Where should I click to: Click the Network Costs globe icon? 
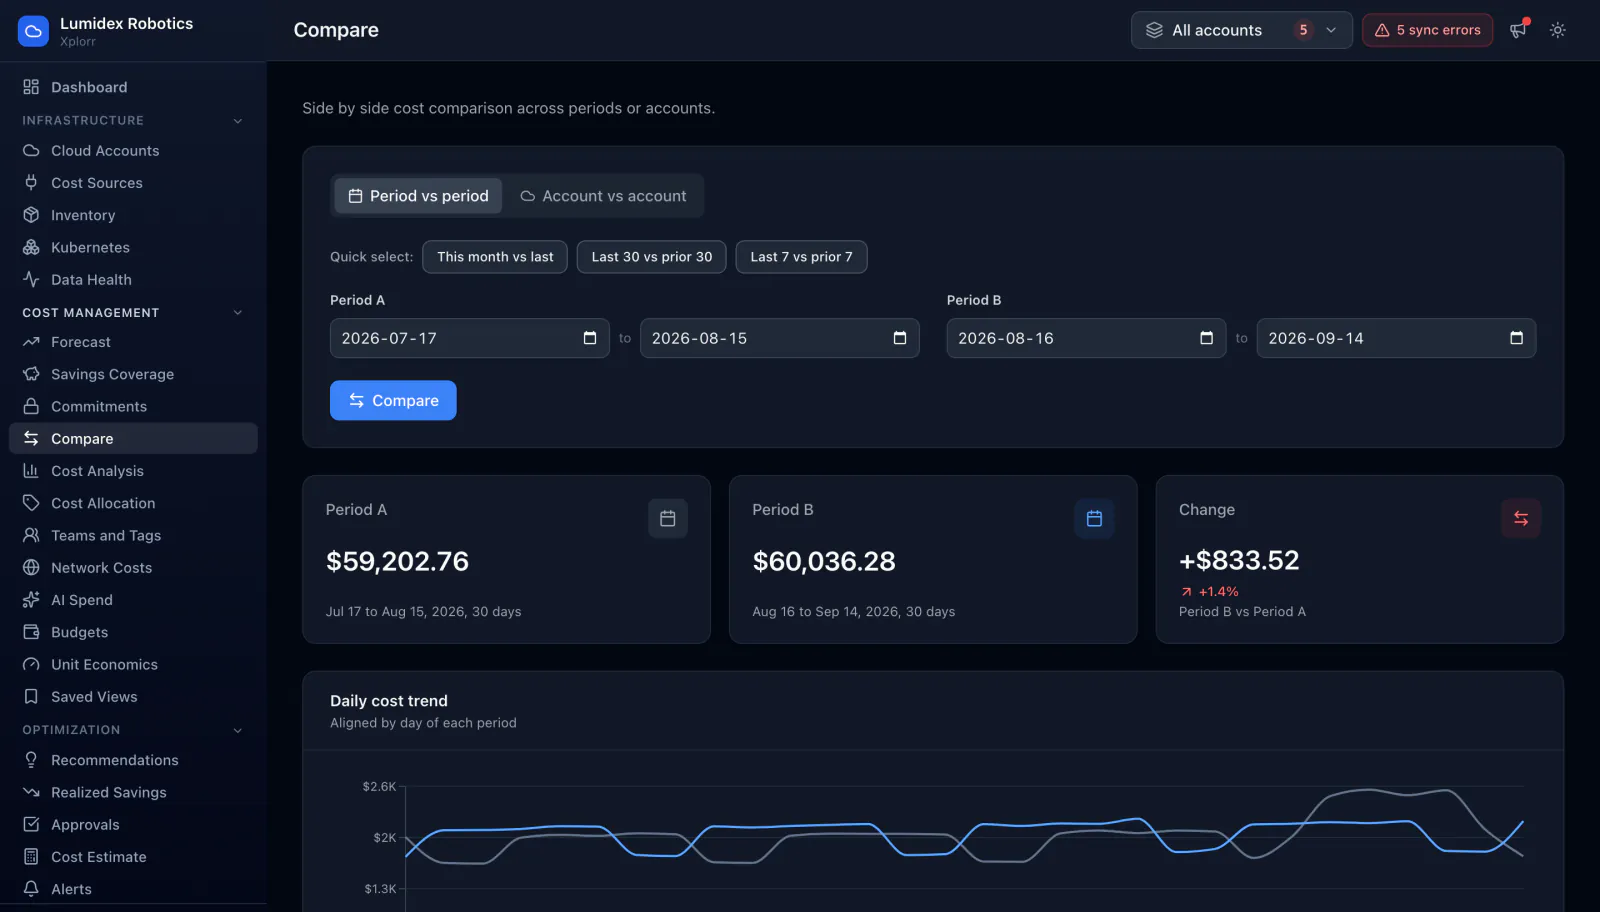(31, 568)
